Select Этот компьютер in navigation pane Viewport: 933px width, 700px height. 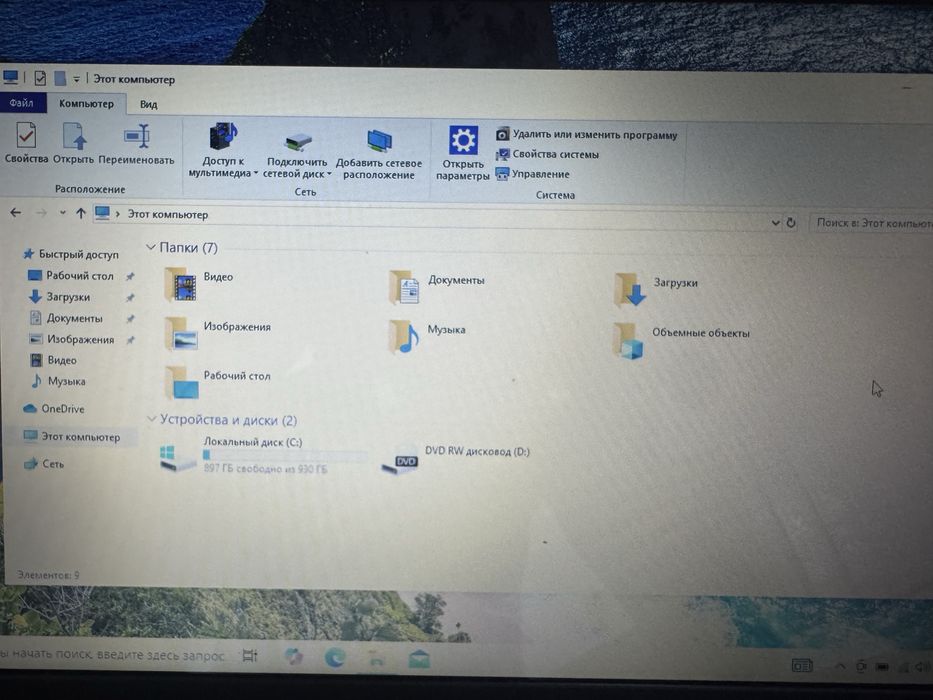coord(72,437)
